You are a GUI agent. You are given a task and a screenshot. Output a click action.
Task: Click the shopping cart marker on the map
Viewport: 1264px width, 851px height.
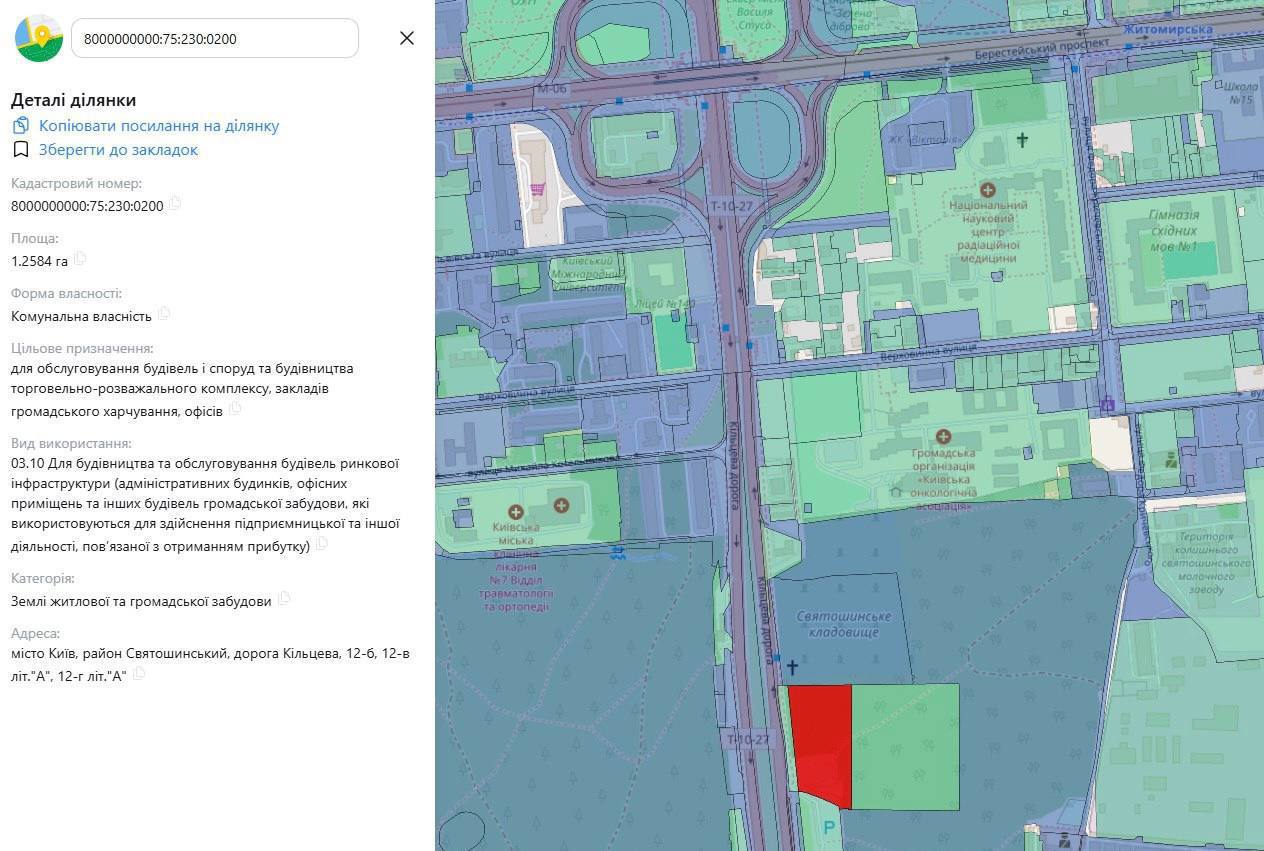(538, 188)
